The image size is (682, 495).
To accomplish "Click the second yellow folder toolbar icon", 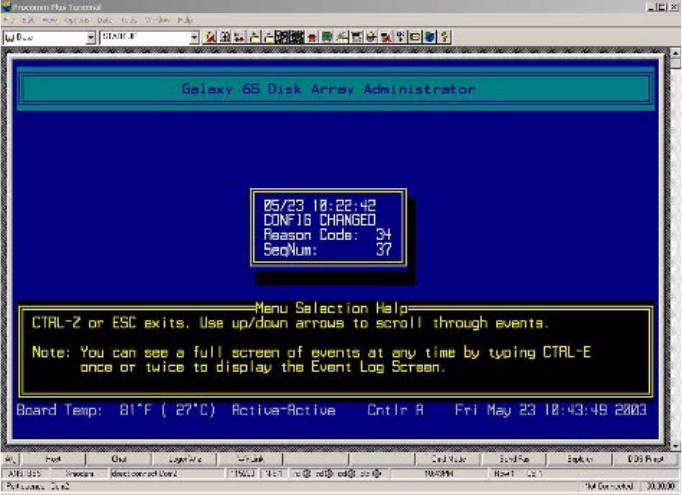I will pyautogui.click(x=269, y=37).
